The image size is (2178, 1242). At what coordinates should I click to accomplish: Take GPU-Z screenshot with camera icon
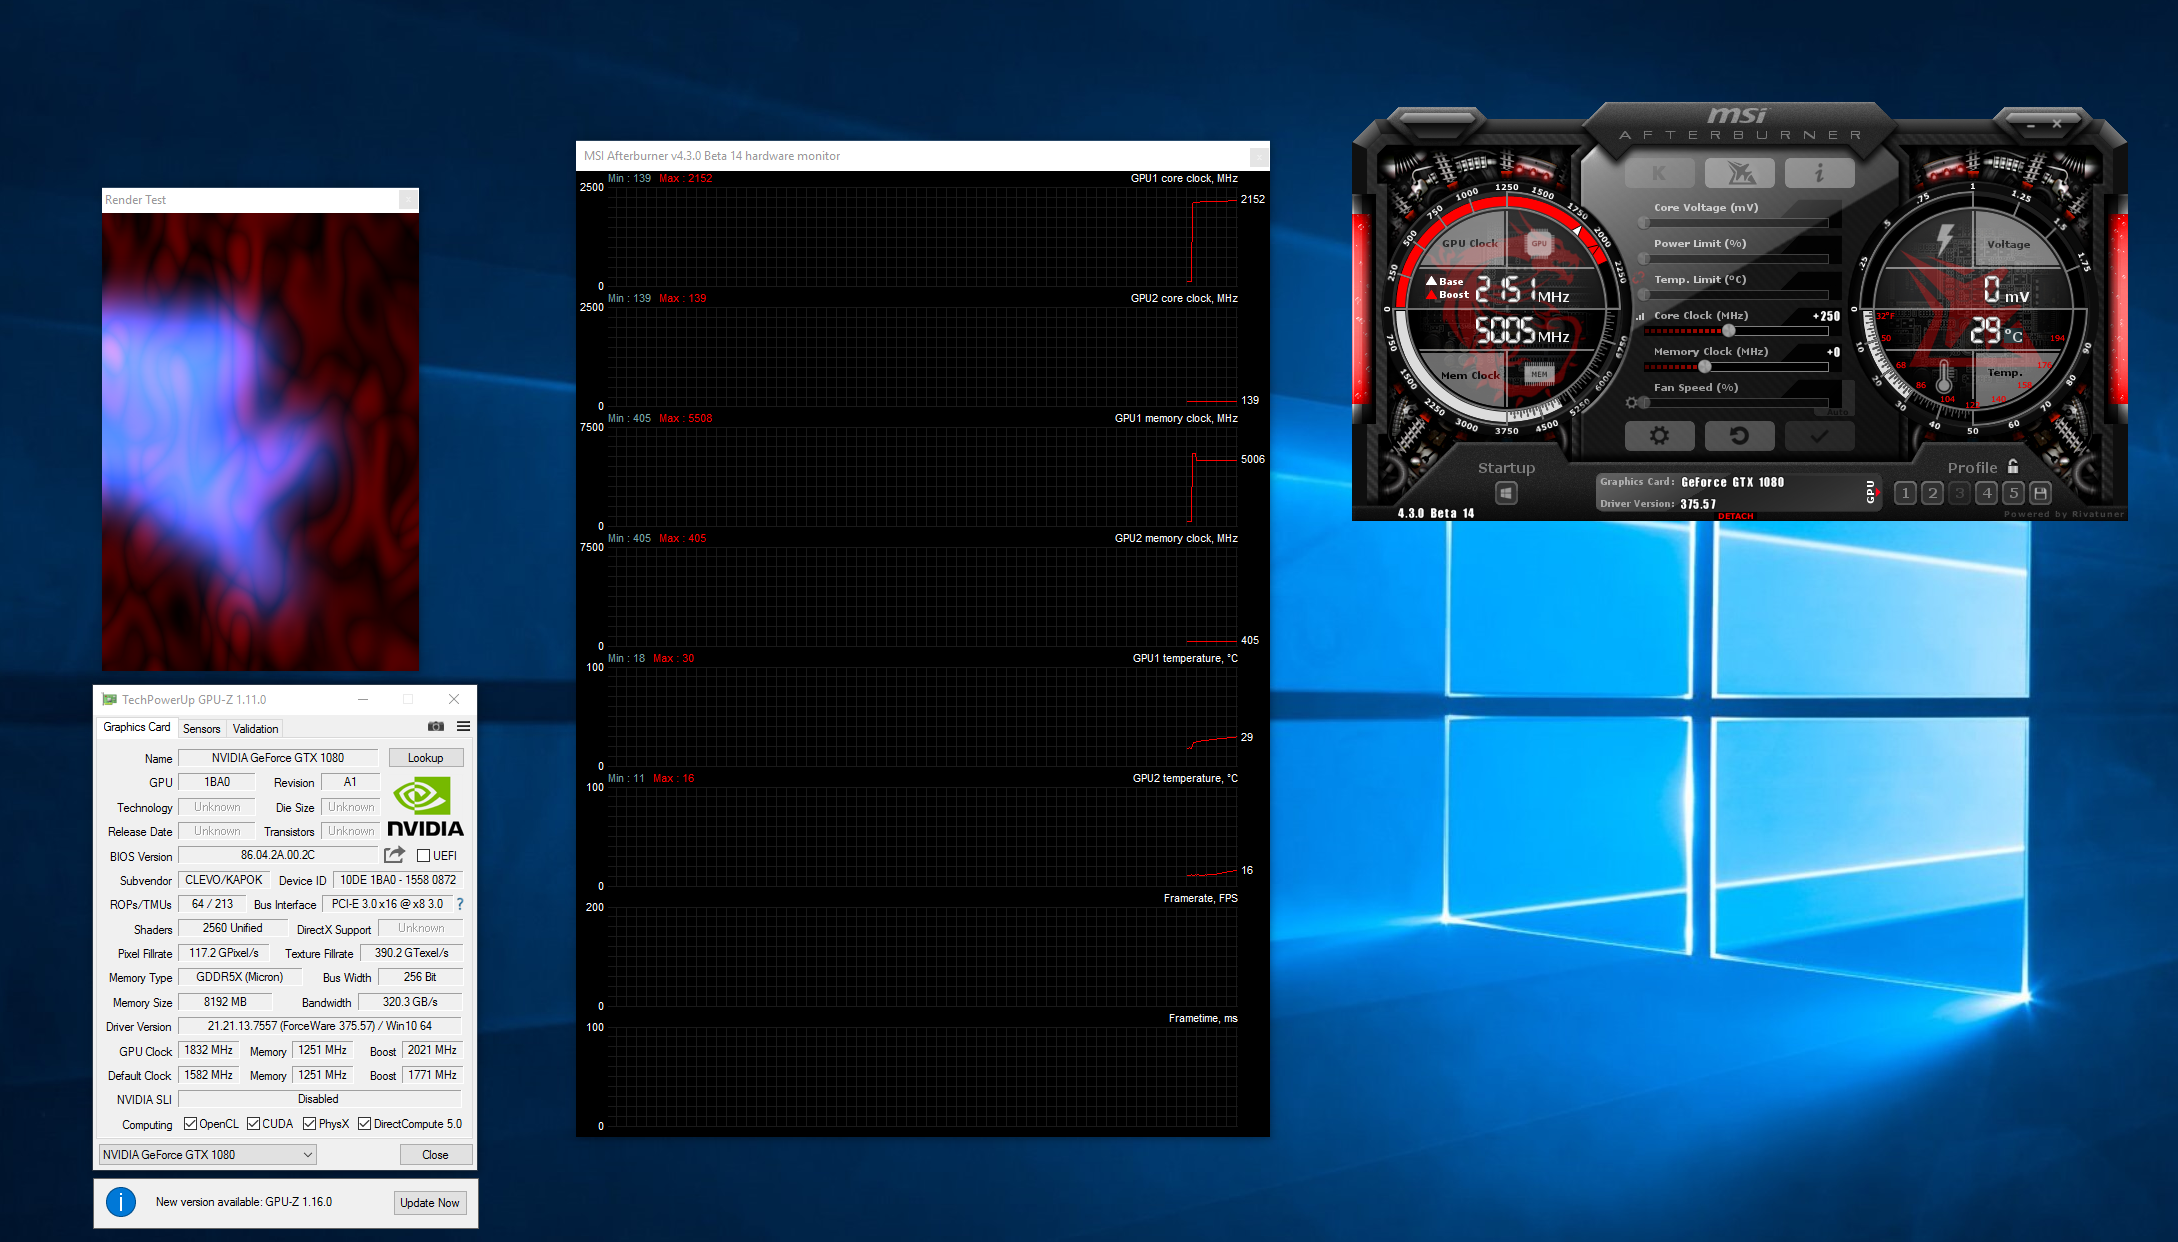tap(435, 726)
